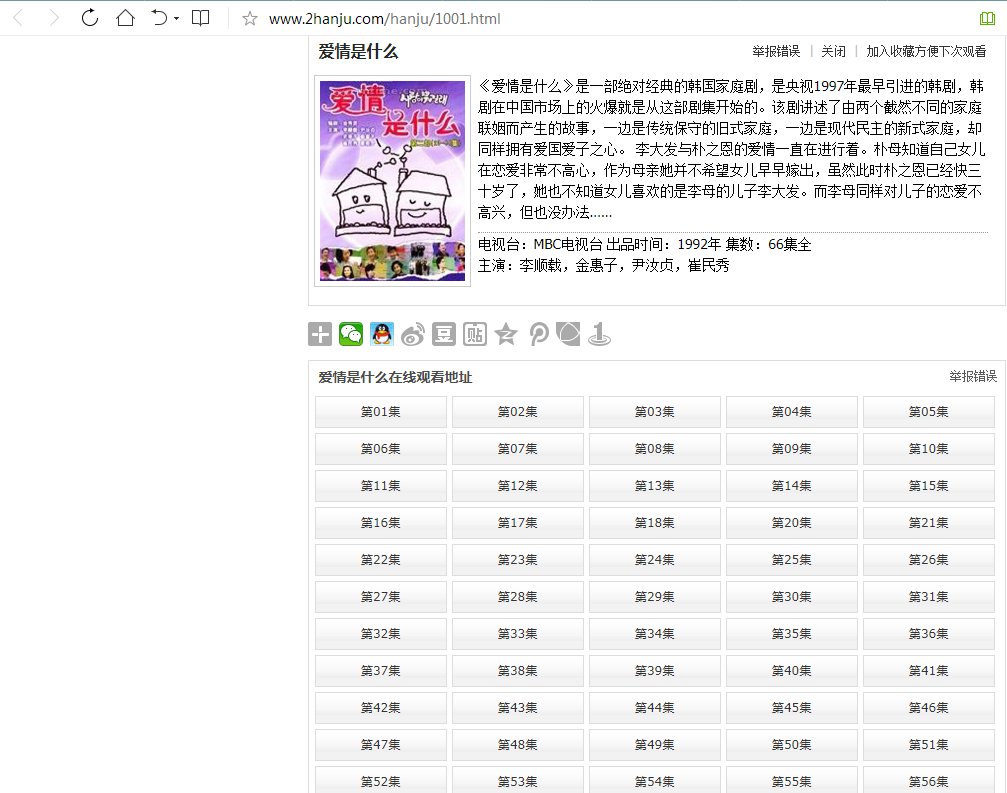The height and width of the screenshot is (793, 1007).
Task: Open episode 第33集
Action: pyautogui.click(x=517, y=633)
